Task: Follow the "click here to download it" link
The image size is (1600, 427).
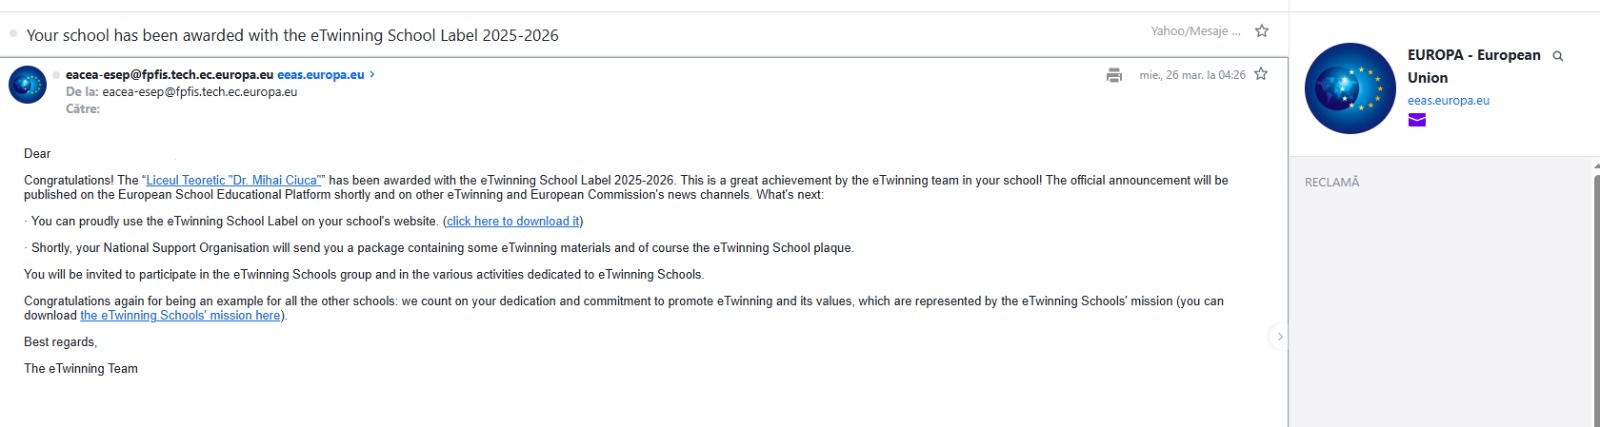Action: (513, 221)
